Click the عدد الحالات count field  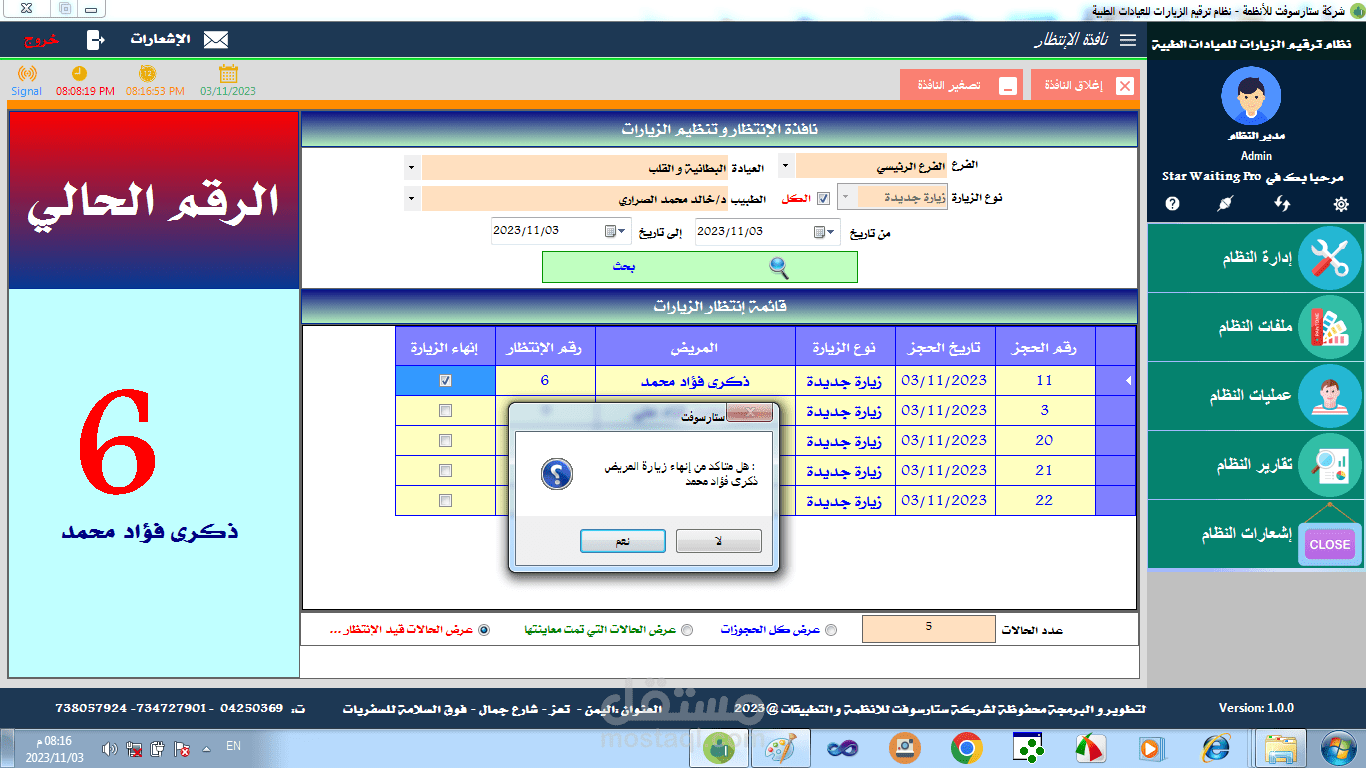[x=927, y=628]
